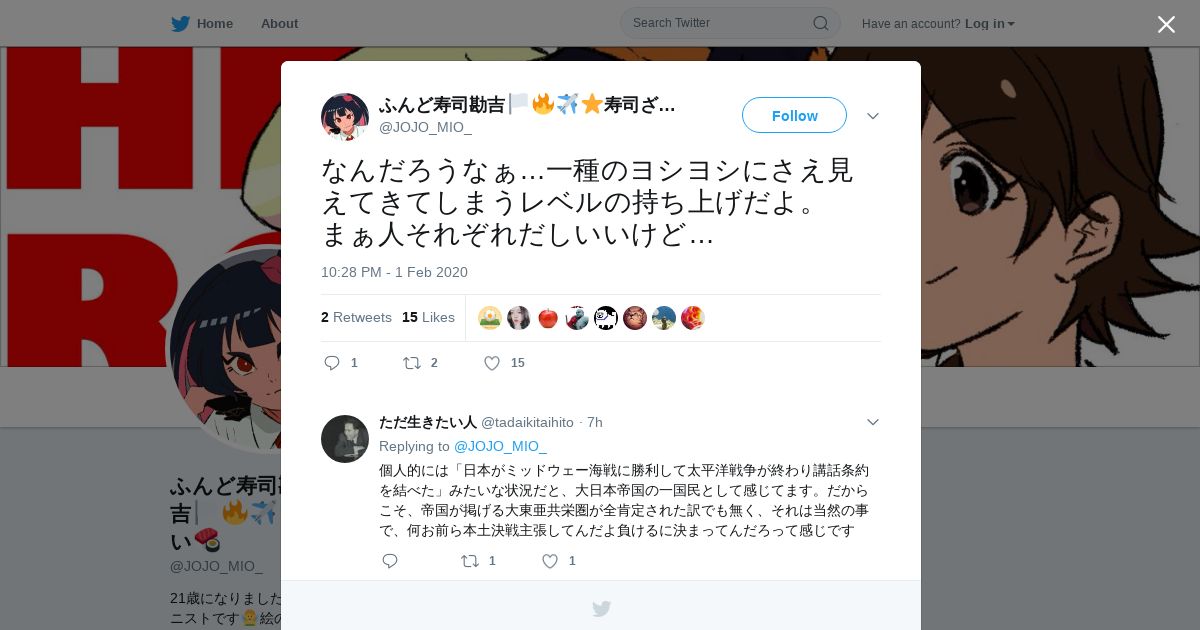
Task: Open the @JOJO_MIO_ mention link in reply
Action: pos(500,446)
